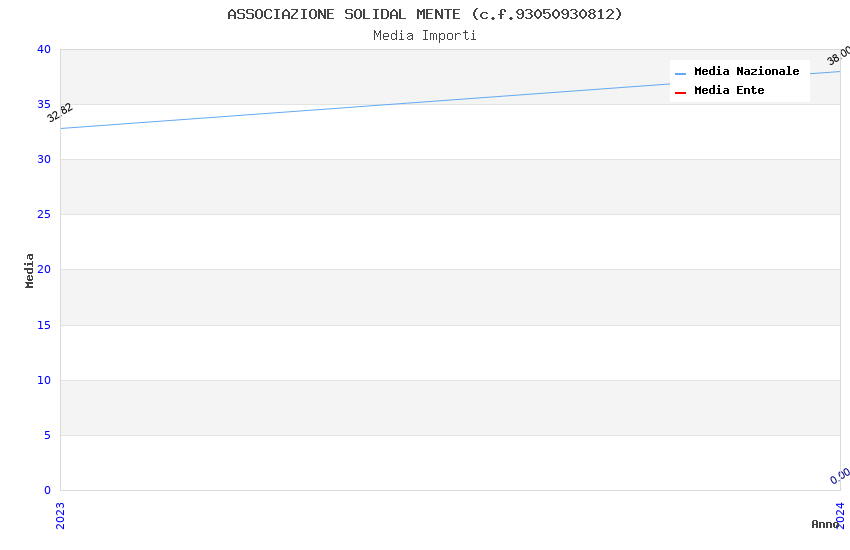Click the y-axis tick 35
This screenshot has height=550, width=850.
(x=44, y=104)
